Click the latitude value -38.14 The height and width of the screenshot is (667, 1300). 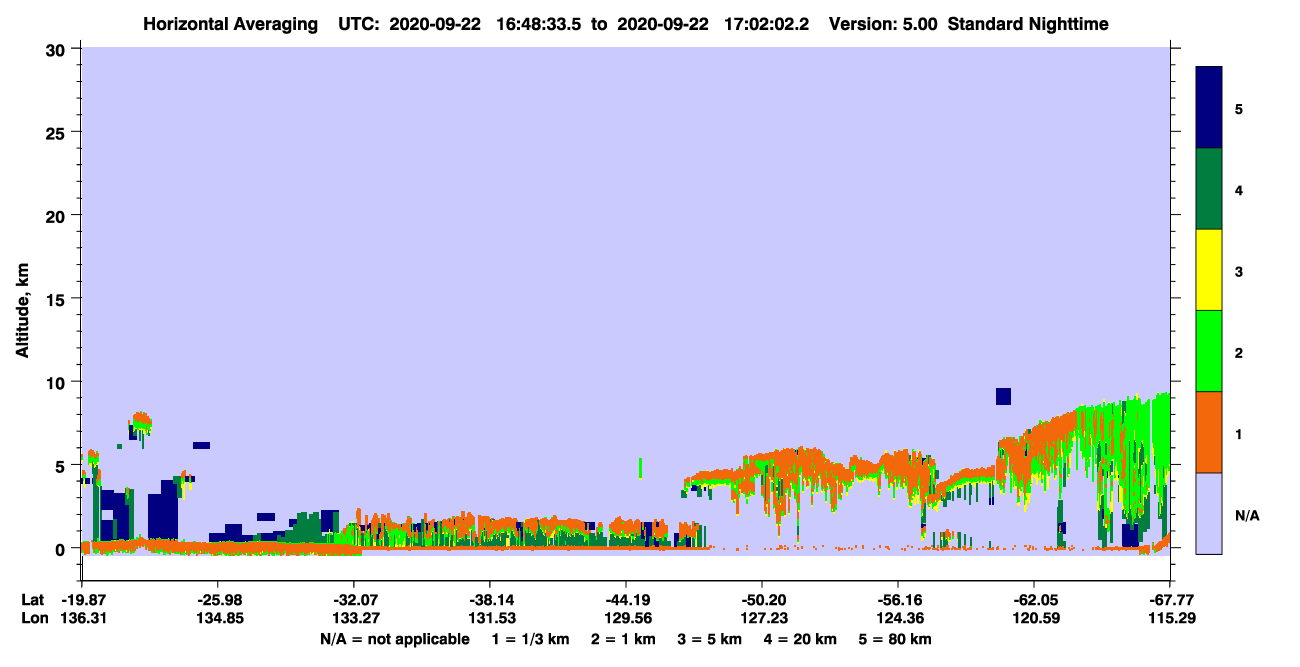click(489, 600)
